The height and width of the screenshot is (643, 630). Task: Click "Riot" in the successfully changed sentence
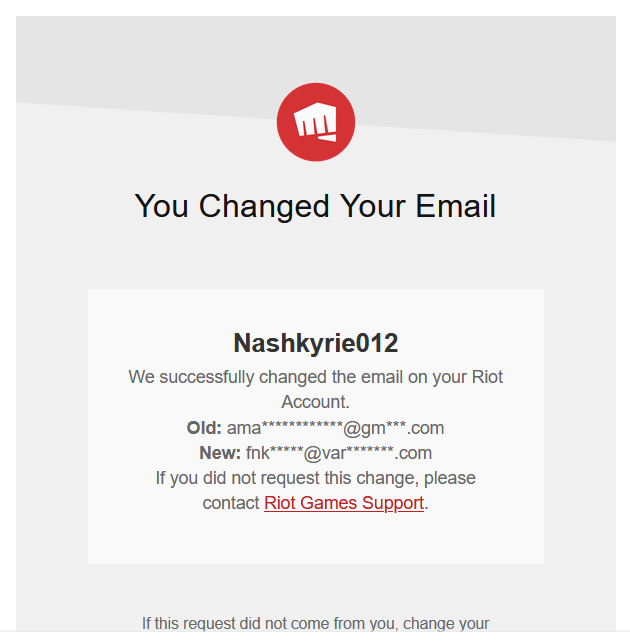[486, 378]
